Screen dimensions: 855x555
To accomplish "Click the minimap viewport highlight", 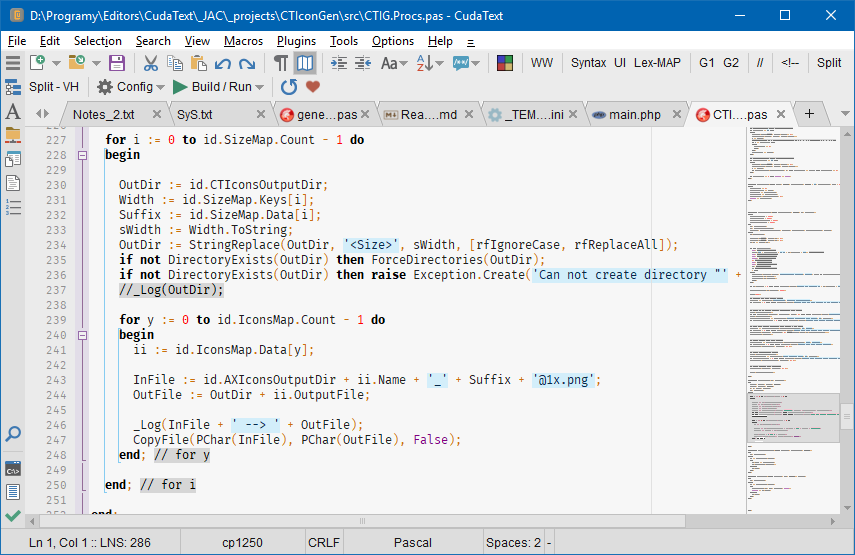I will (x=793, y=417).
